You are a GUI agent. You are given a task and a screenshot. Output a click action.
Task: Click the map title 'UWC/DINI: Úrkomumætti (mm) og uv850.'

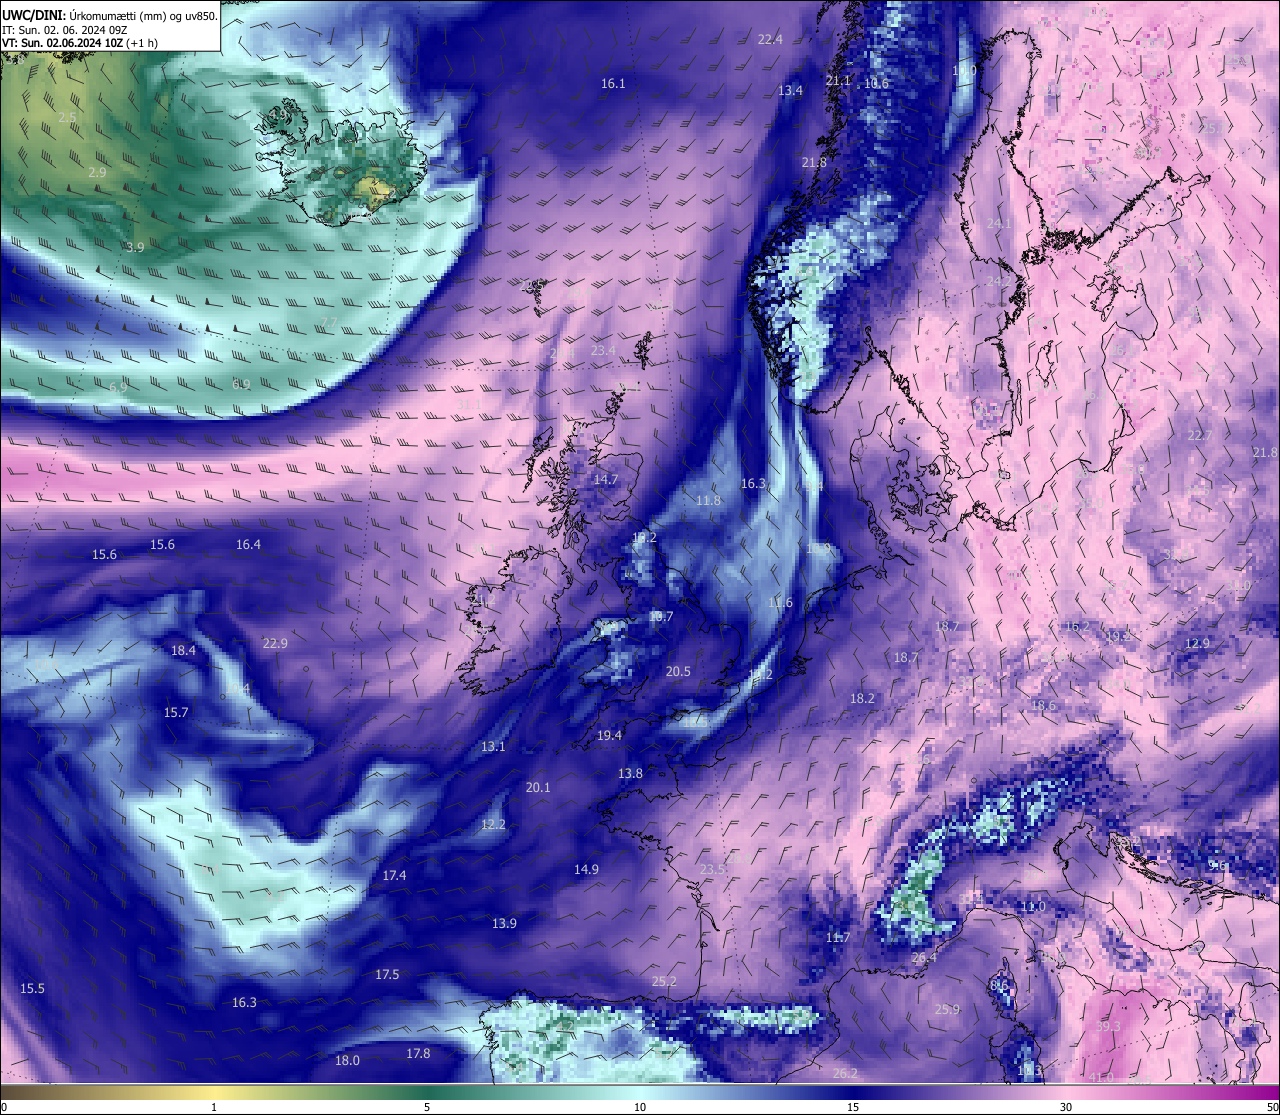(109, 15)
